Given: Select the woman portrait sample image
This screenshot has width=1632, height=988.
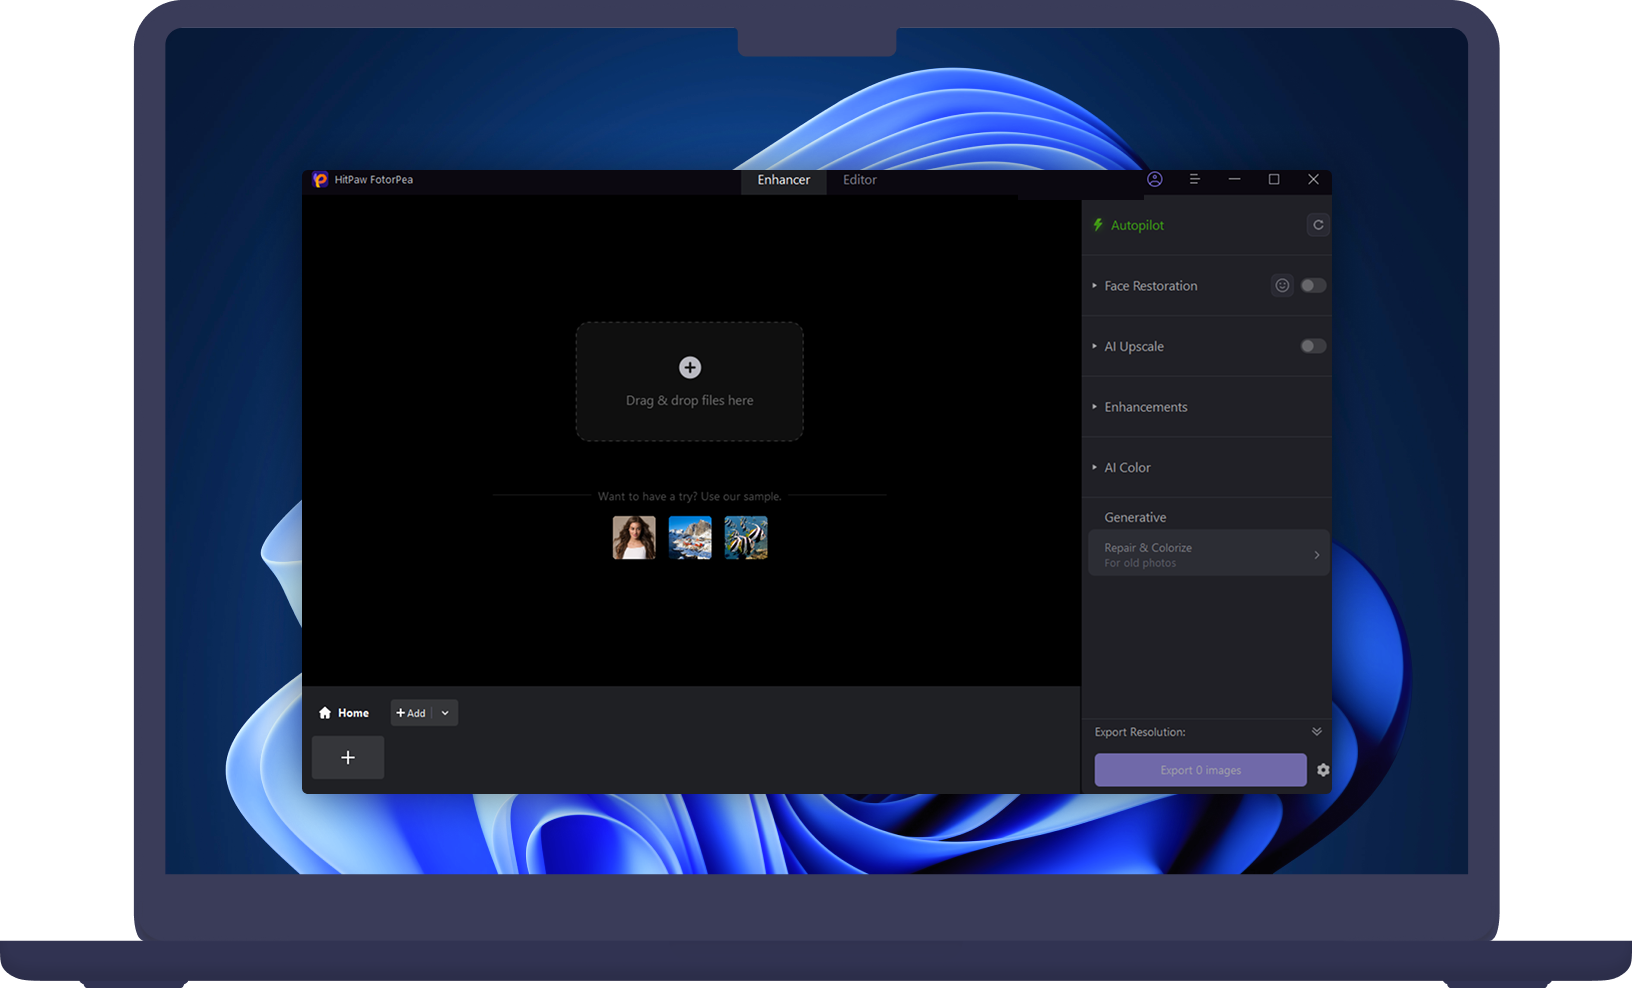Looking at the screenshot, I should coord(634,538).
